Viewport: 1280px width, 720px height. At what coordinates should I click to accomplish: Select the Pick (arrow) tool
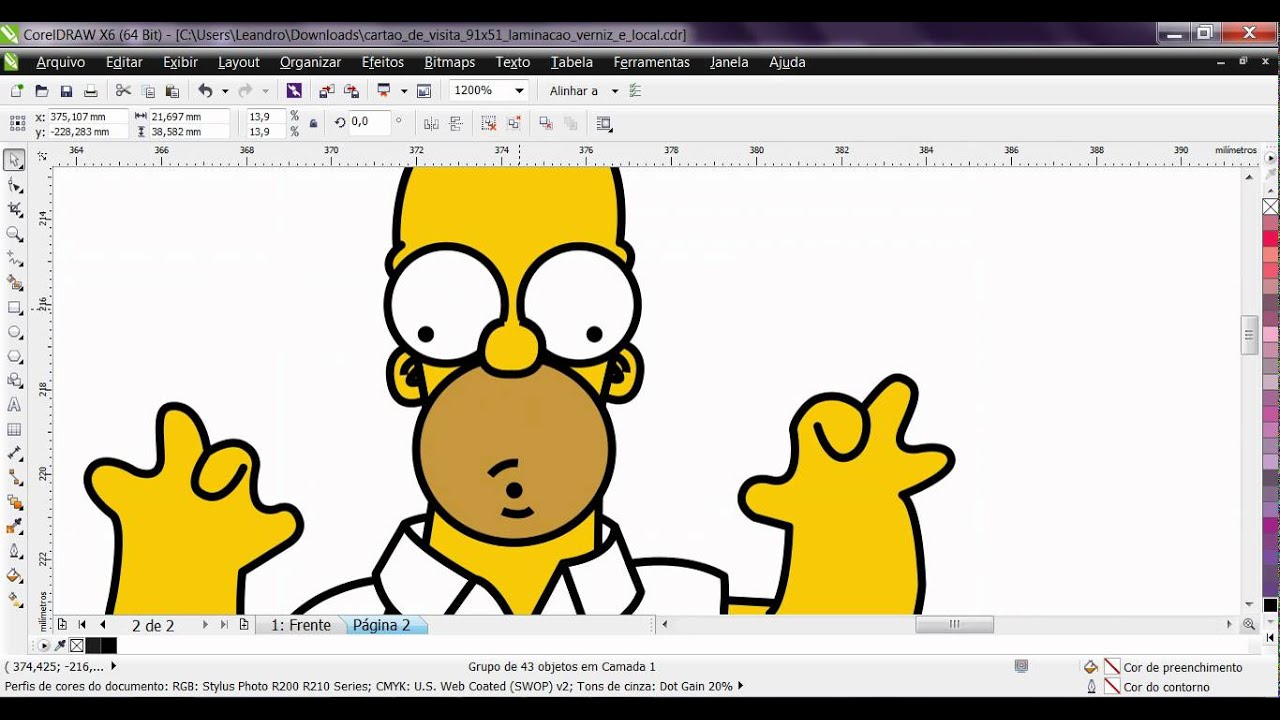click(14, 160)
